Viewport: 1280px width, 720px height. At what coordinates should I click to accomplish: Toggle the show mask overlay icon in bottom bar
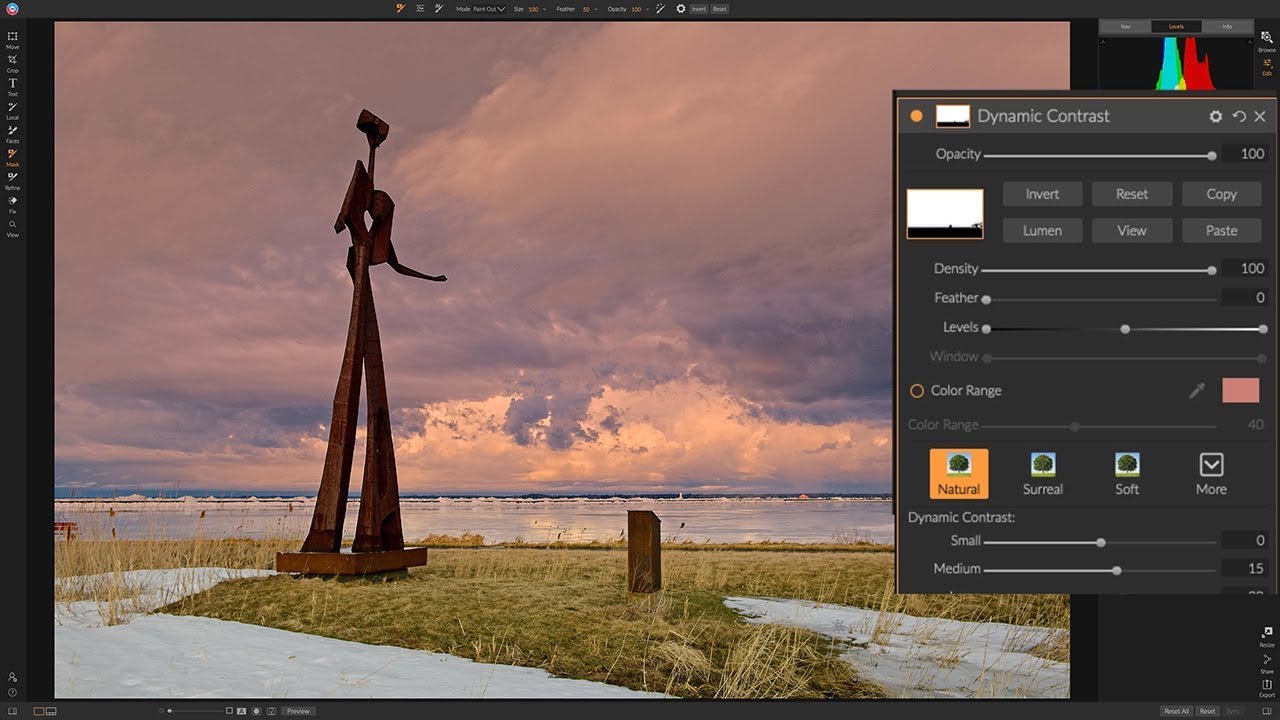point(257,711)
